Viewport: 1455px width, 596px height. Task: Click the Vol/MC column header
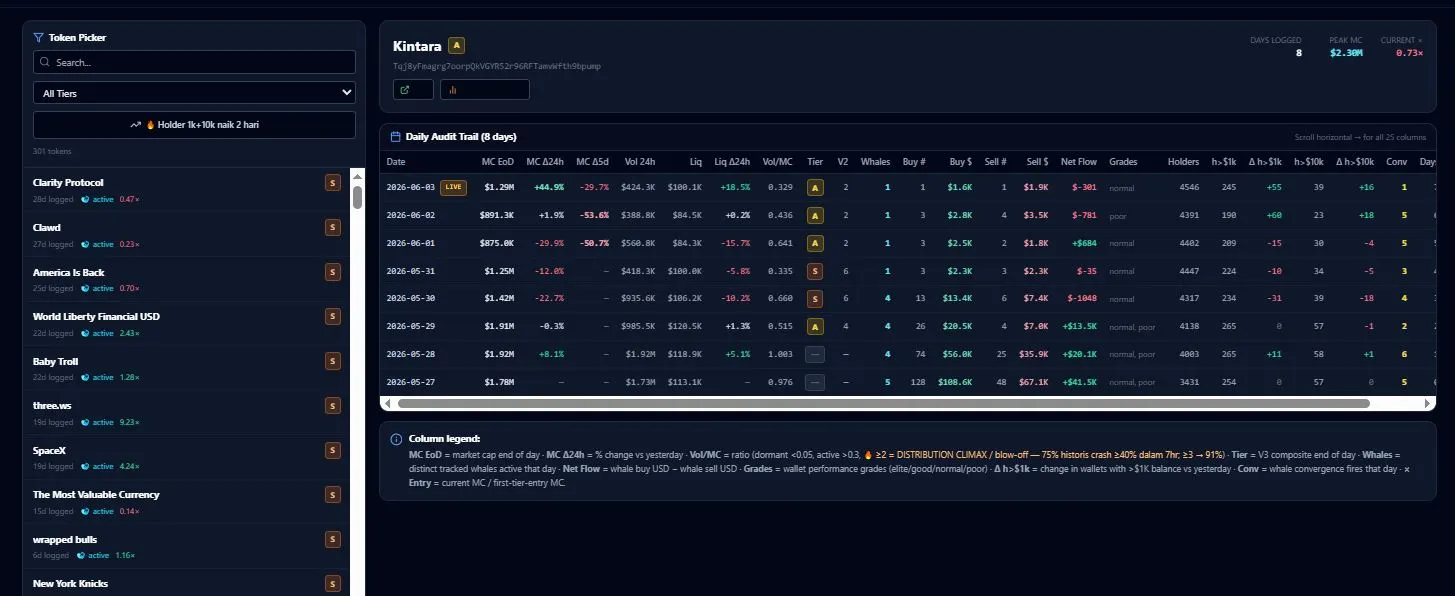(x=779, y=161)
